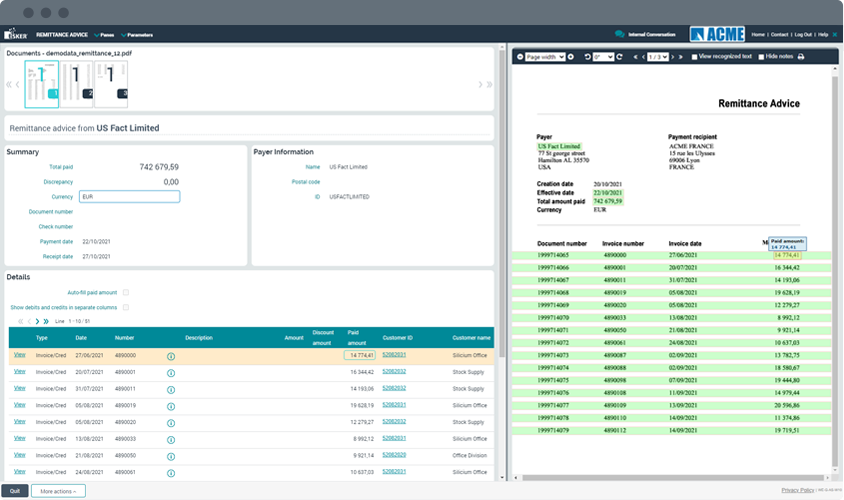Go to next page of preview

coord(673,57)
